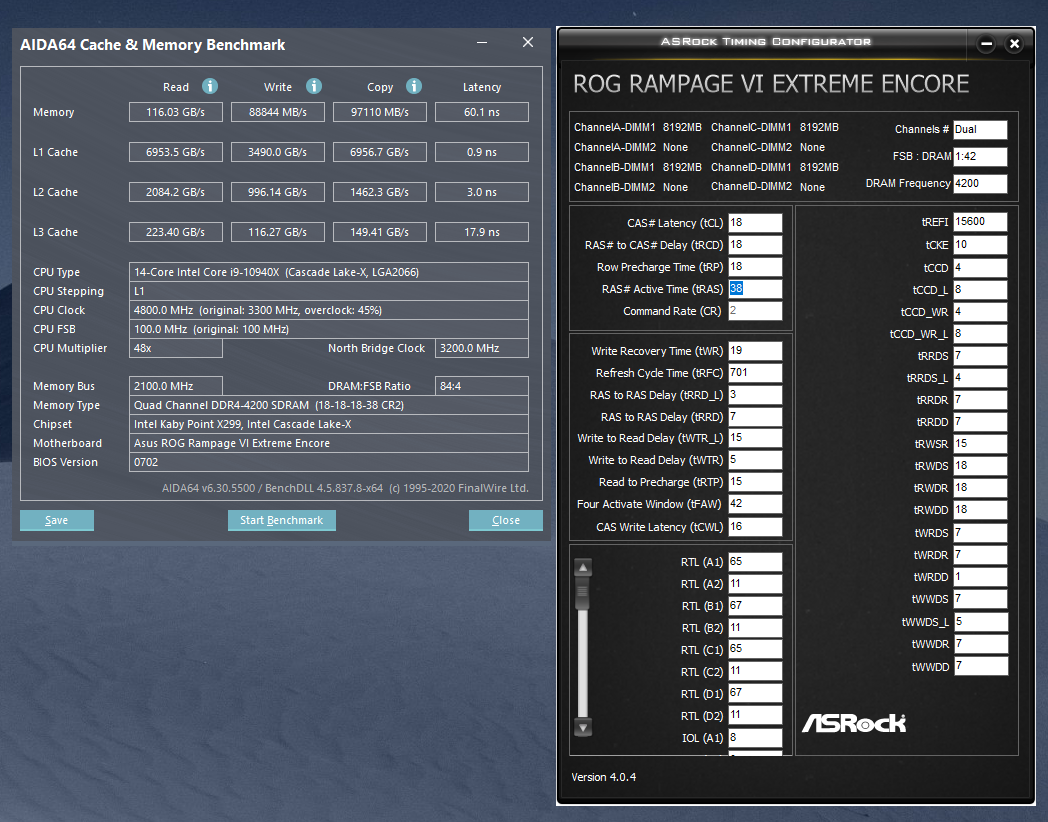Viewport: 1048px width, 822px height.
Task: Select the Four Activate Window (tFAW) field
Action: click(x=755, y=504)
